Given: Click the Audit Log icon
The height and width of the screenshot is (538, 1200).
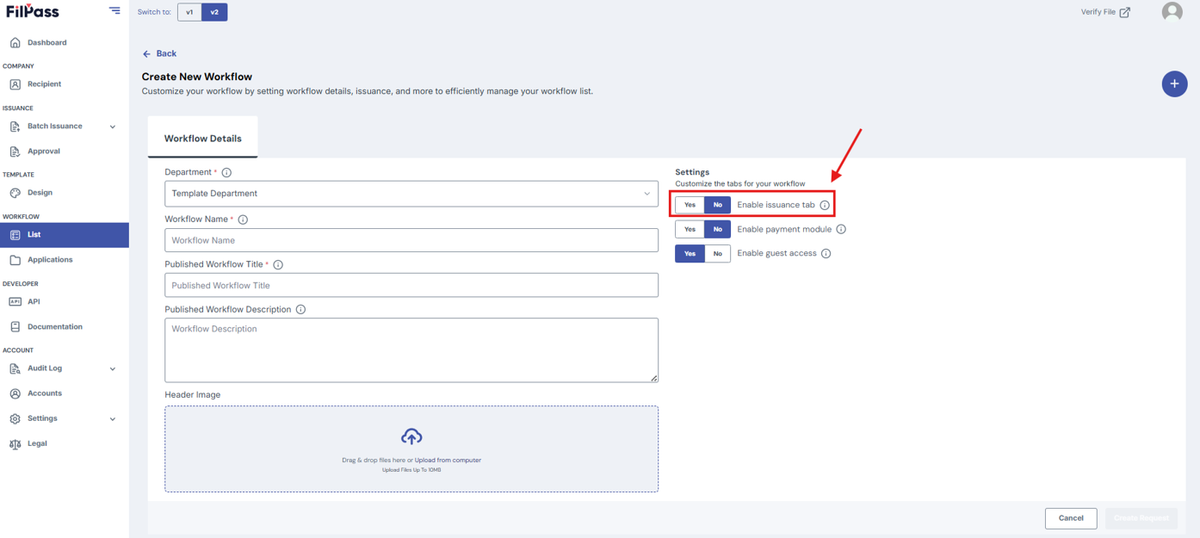Looking at the screenshot, I should 15,369.
